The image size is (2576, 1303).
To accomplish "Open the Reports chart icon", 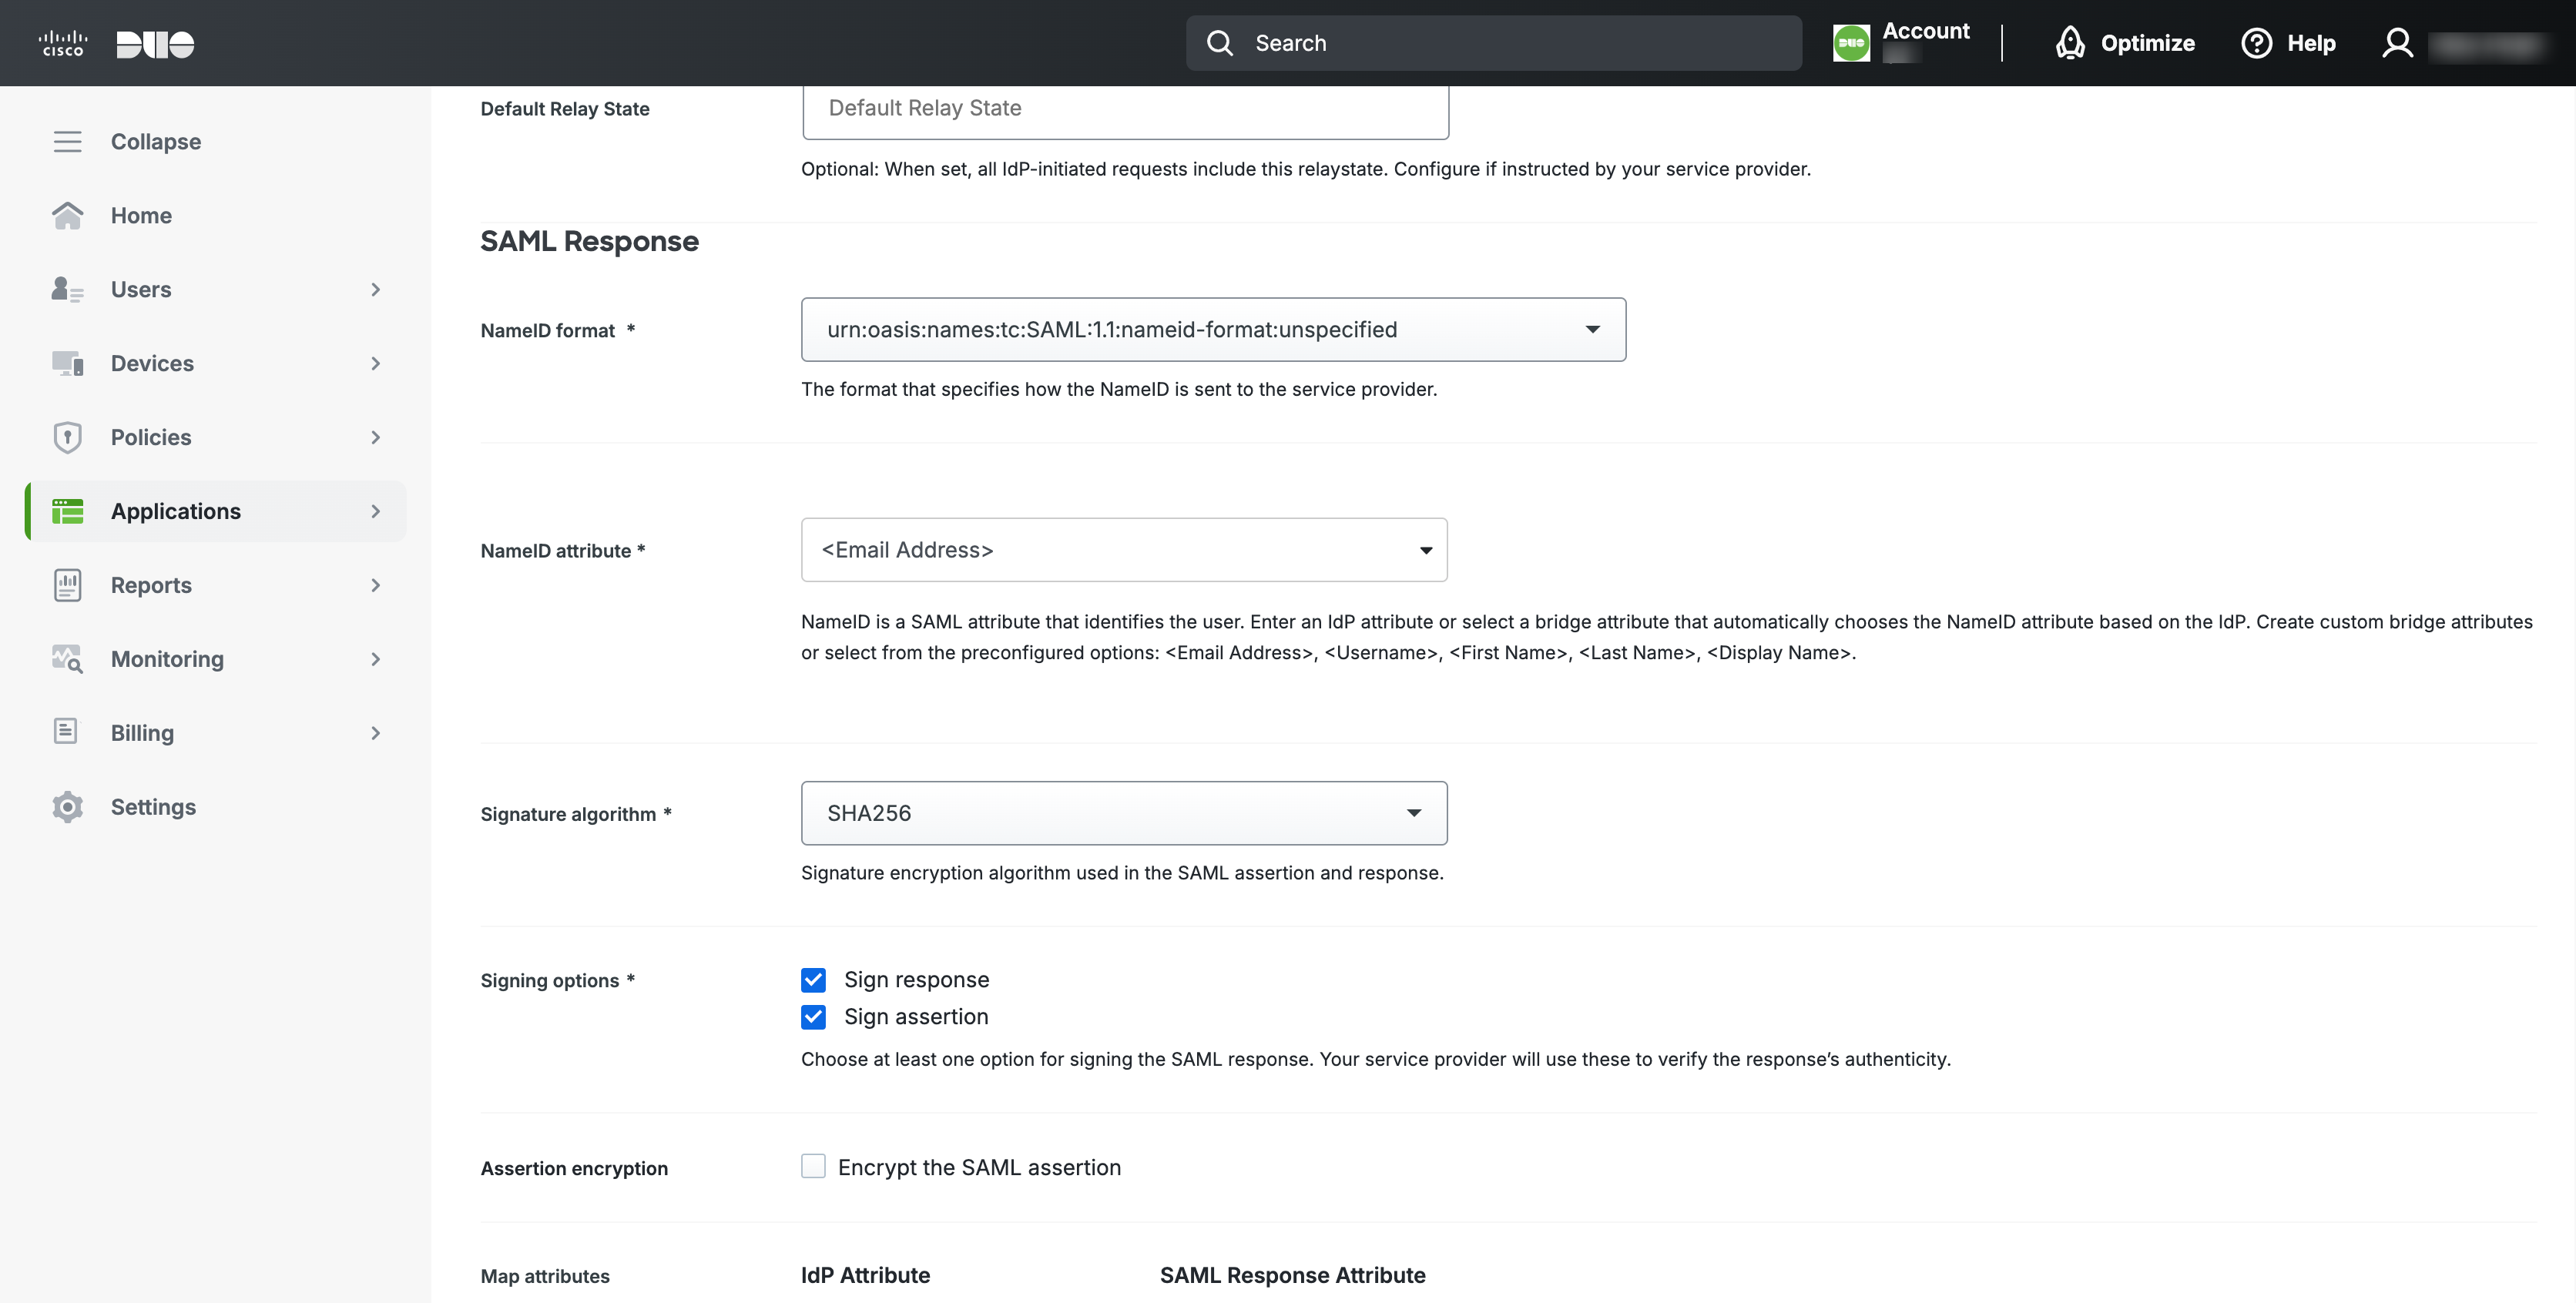I will (x=67, y=586).
